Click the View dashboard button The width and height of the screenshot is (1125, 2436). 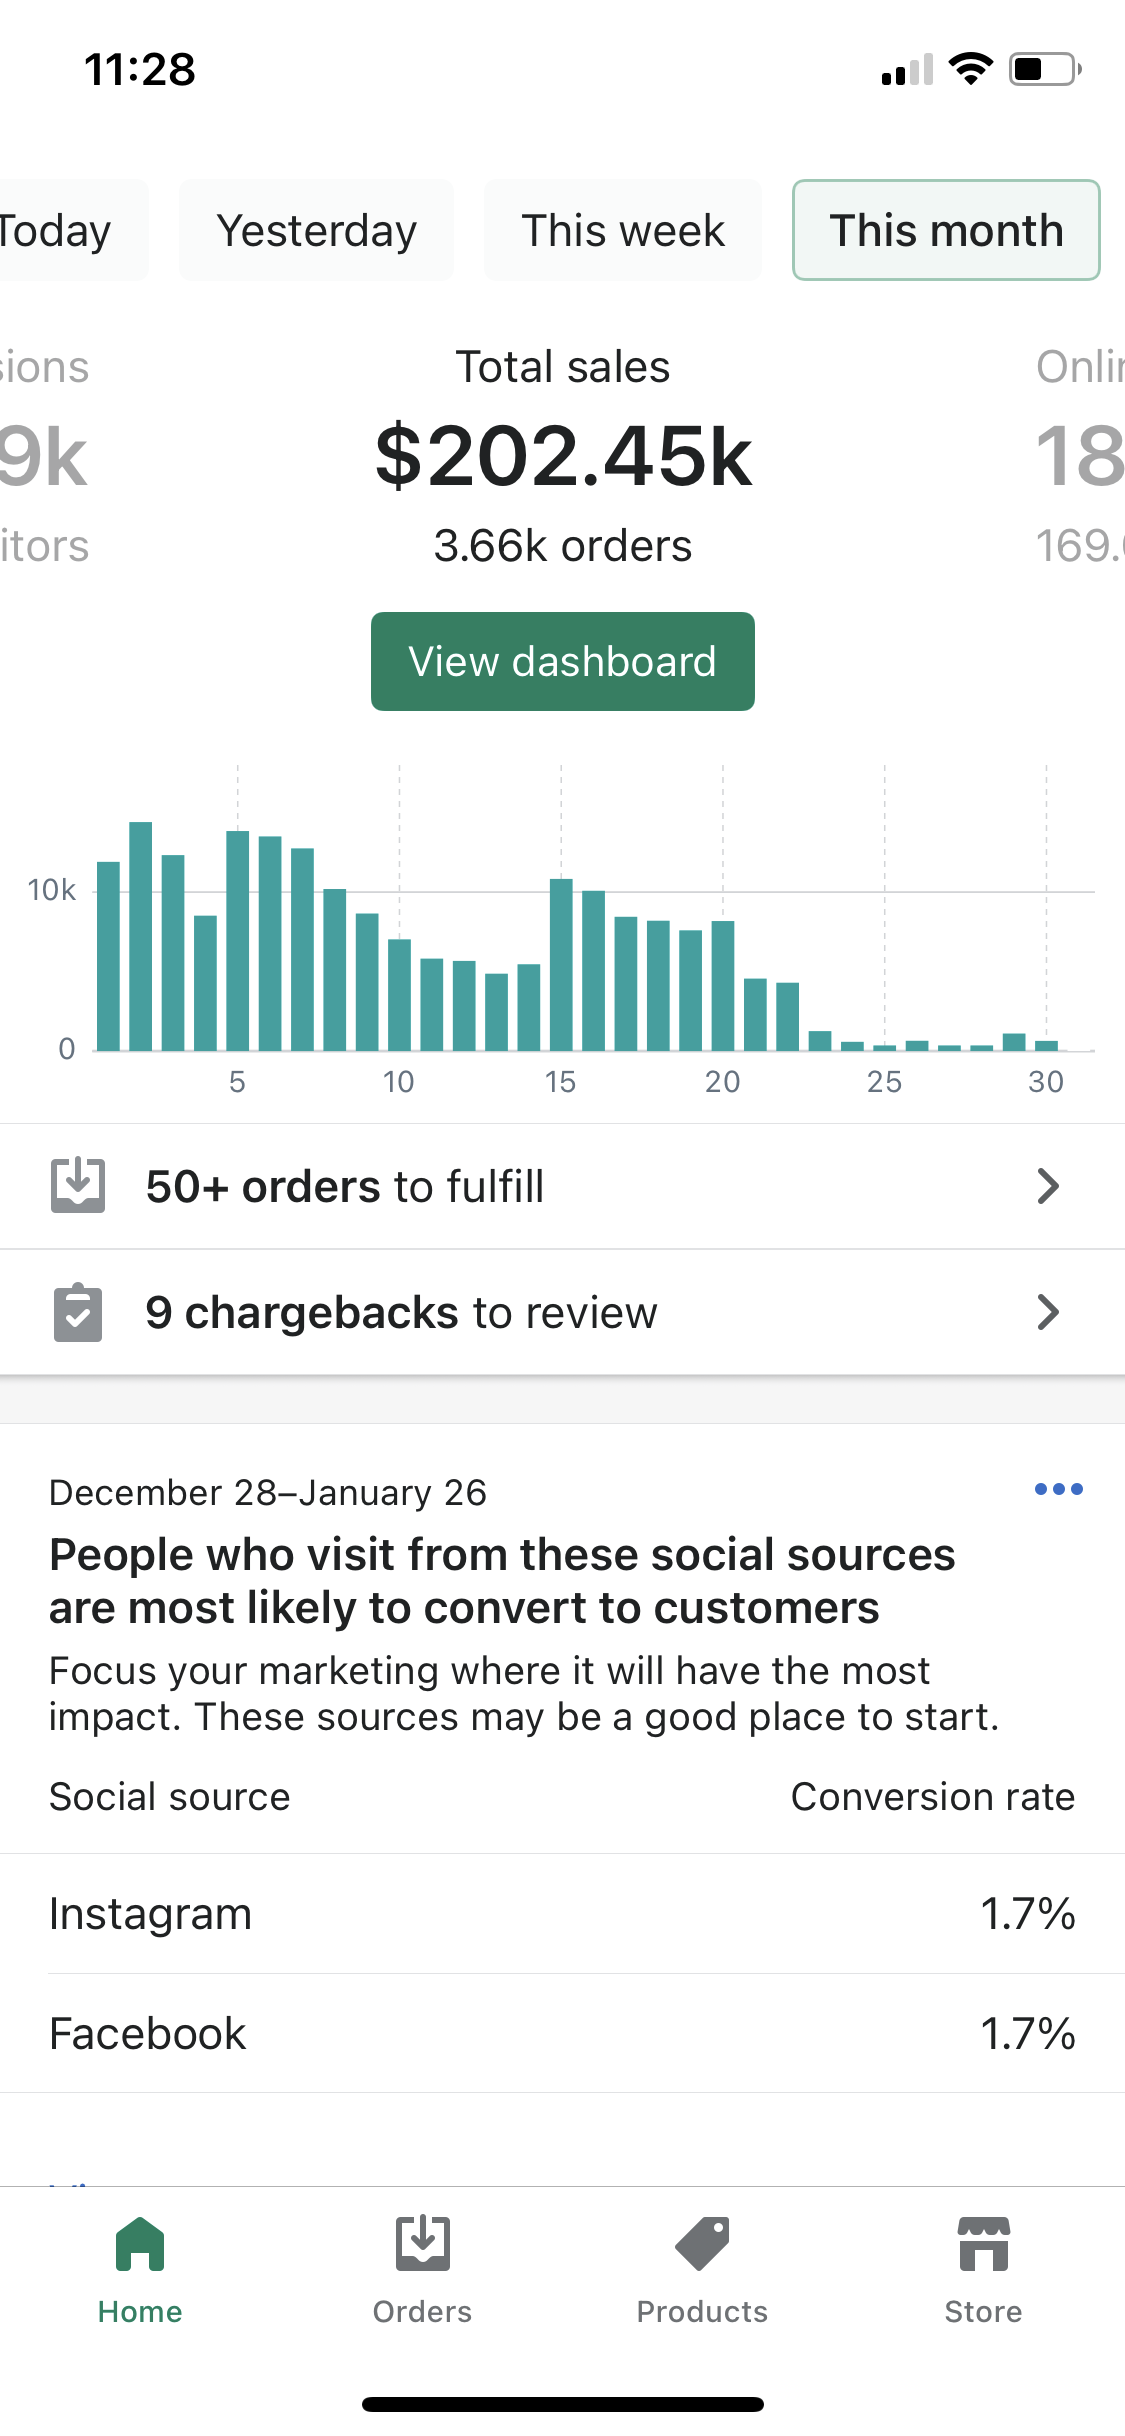563,662
